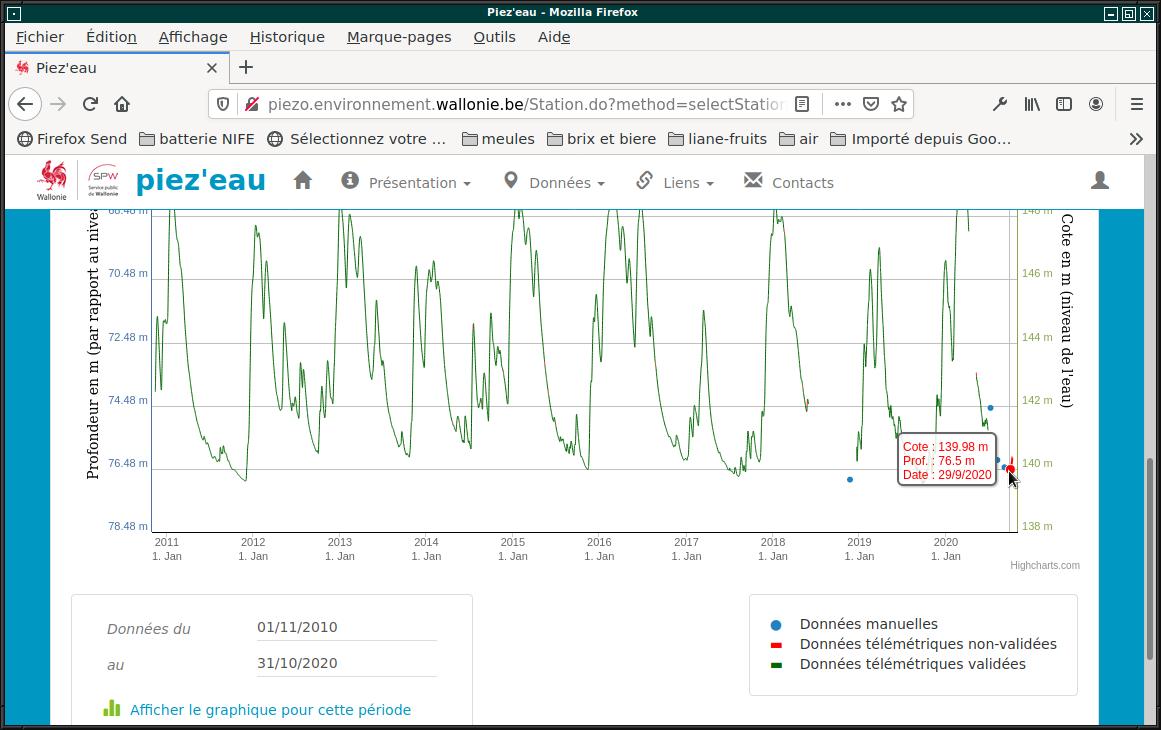The width and height of the screenshot is (1161, 730).
Task: Open page actions three-dot menu
Action: pos(843,104)
